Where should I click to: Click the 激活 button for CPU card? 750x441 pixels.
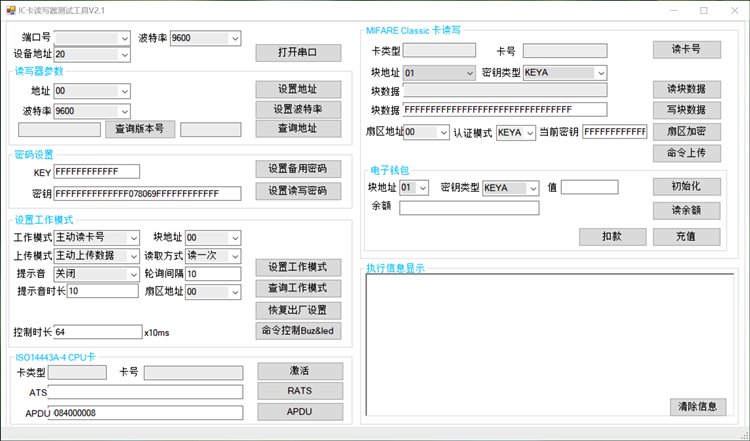[299, 371]
